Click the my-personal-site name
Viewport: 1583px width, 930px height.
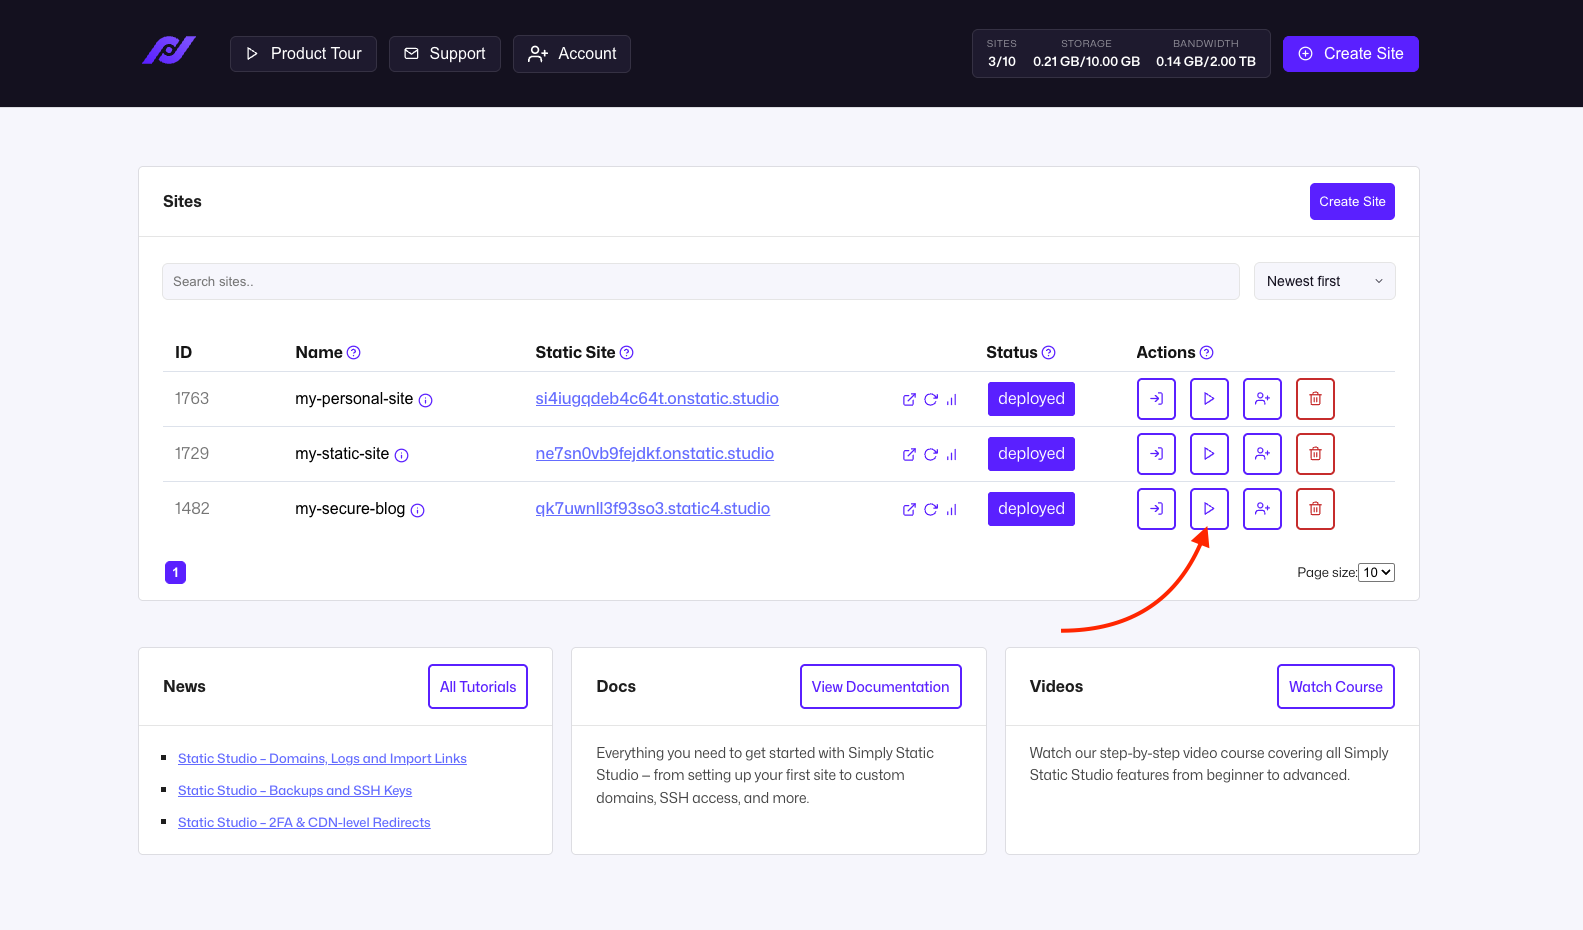(354, 399)
